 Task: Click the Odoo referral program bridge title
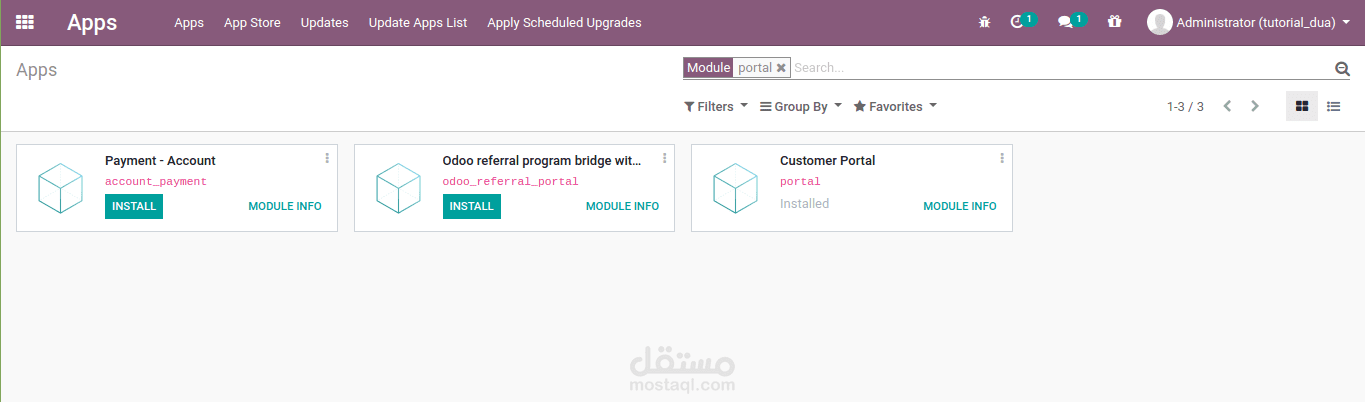(x=542, y=161)
